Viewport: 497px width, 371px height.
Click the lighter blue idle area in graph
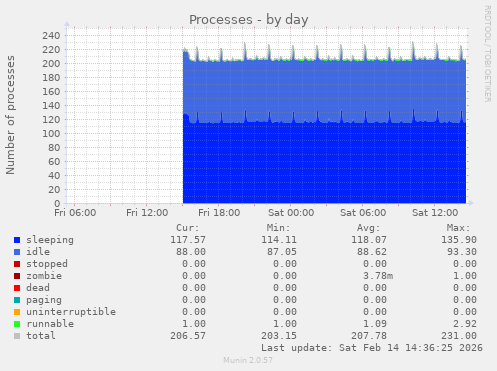point(324,90)
